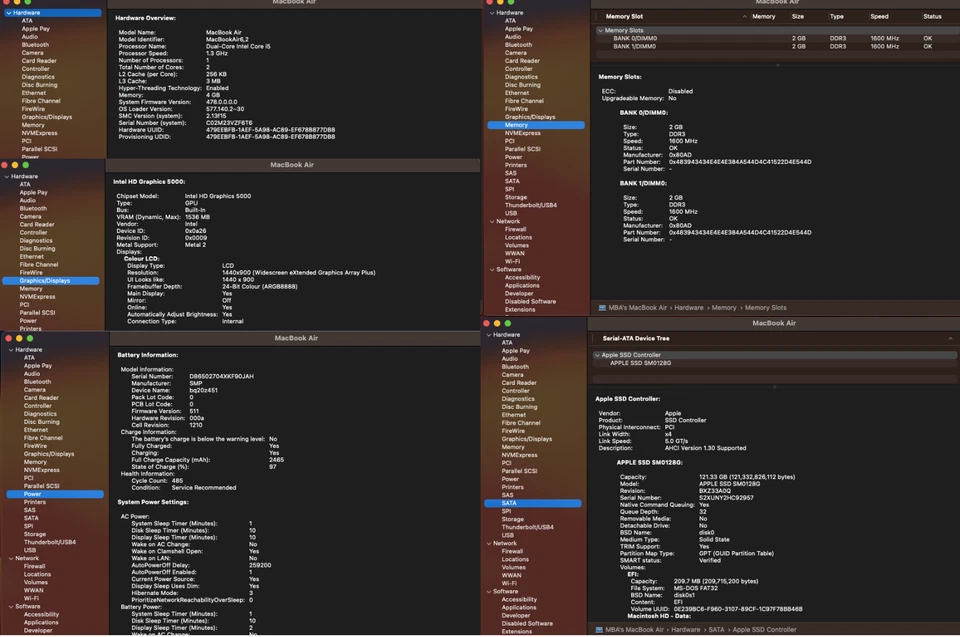Screen dimensions: 960x637
Task: Collapse Network group in Memory window sidebar
Action: pyautogui.click(x=492, y=222)
